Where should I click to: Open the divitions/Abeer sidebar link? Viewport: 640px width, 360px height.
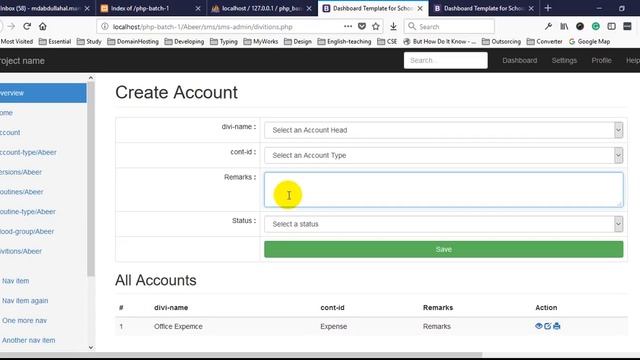(x=20, y=251)
